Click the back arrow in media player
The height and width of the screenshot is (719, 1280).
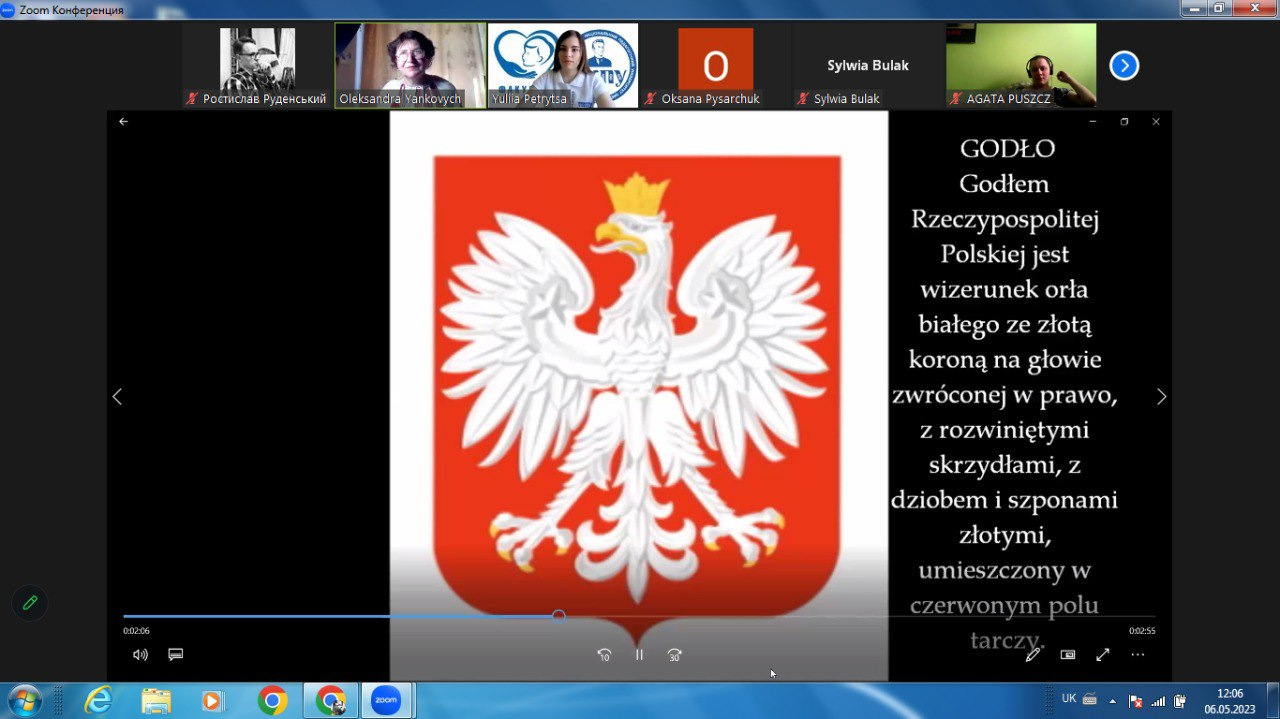click(x=124, y=121)
